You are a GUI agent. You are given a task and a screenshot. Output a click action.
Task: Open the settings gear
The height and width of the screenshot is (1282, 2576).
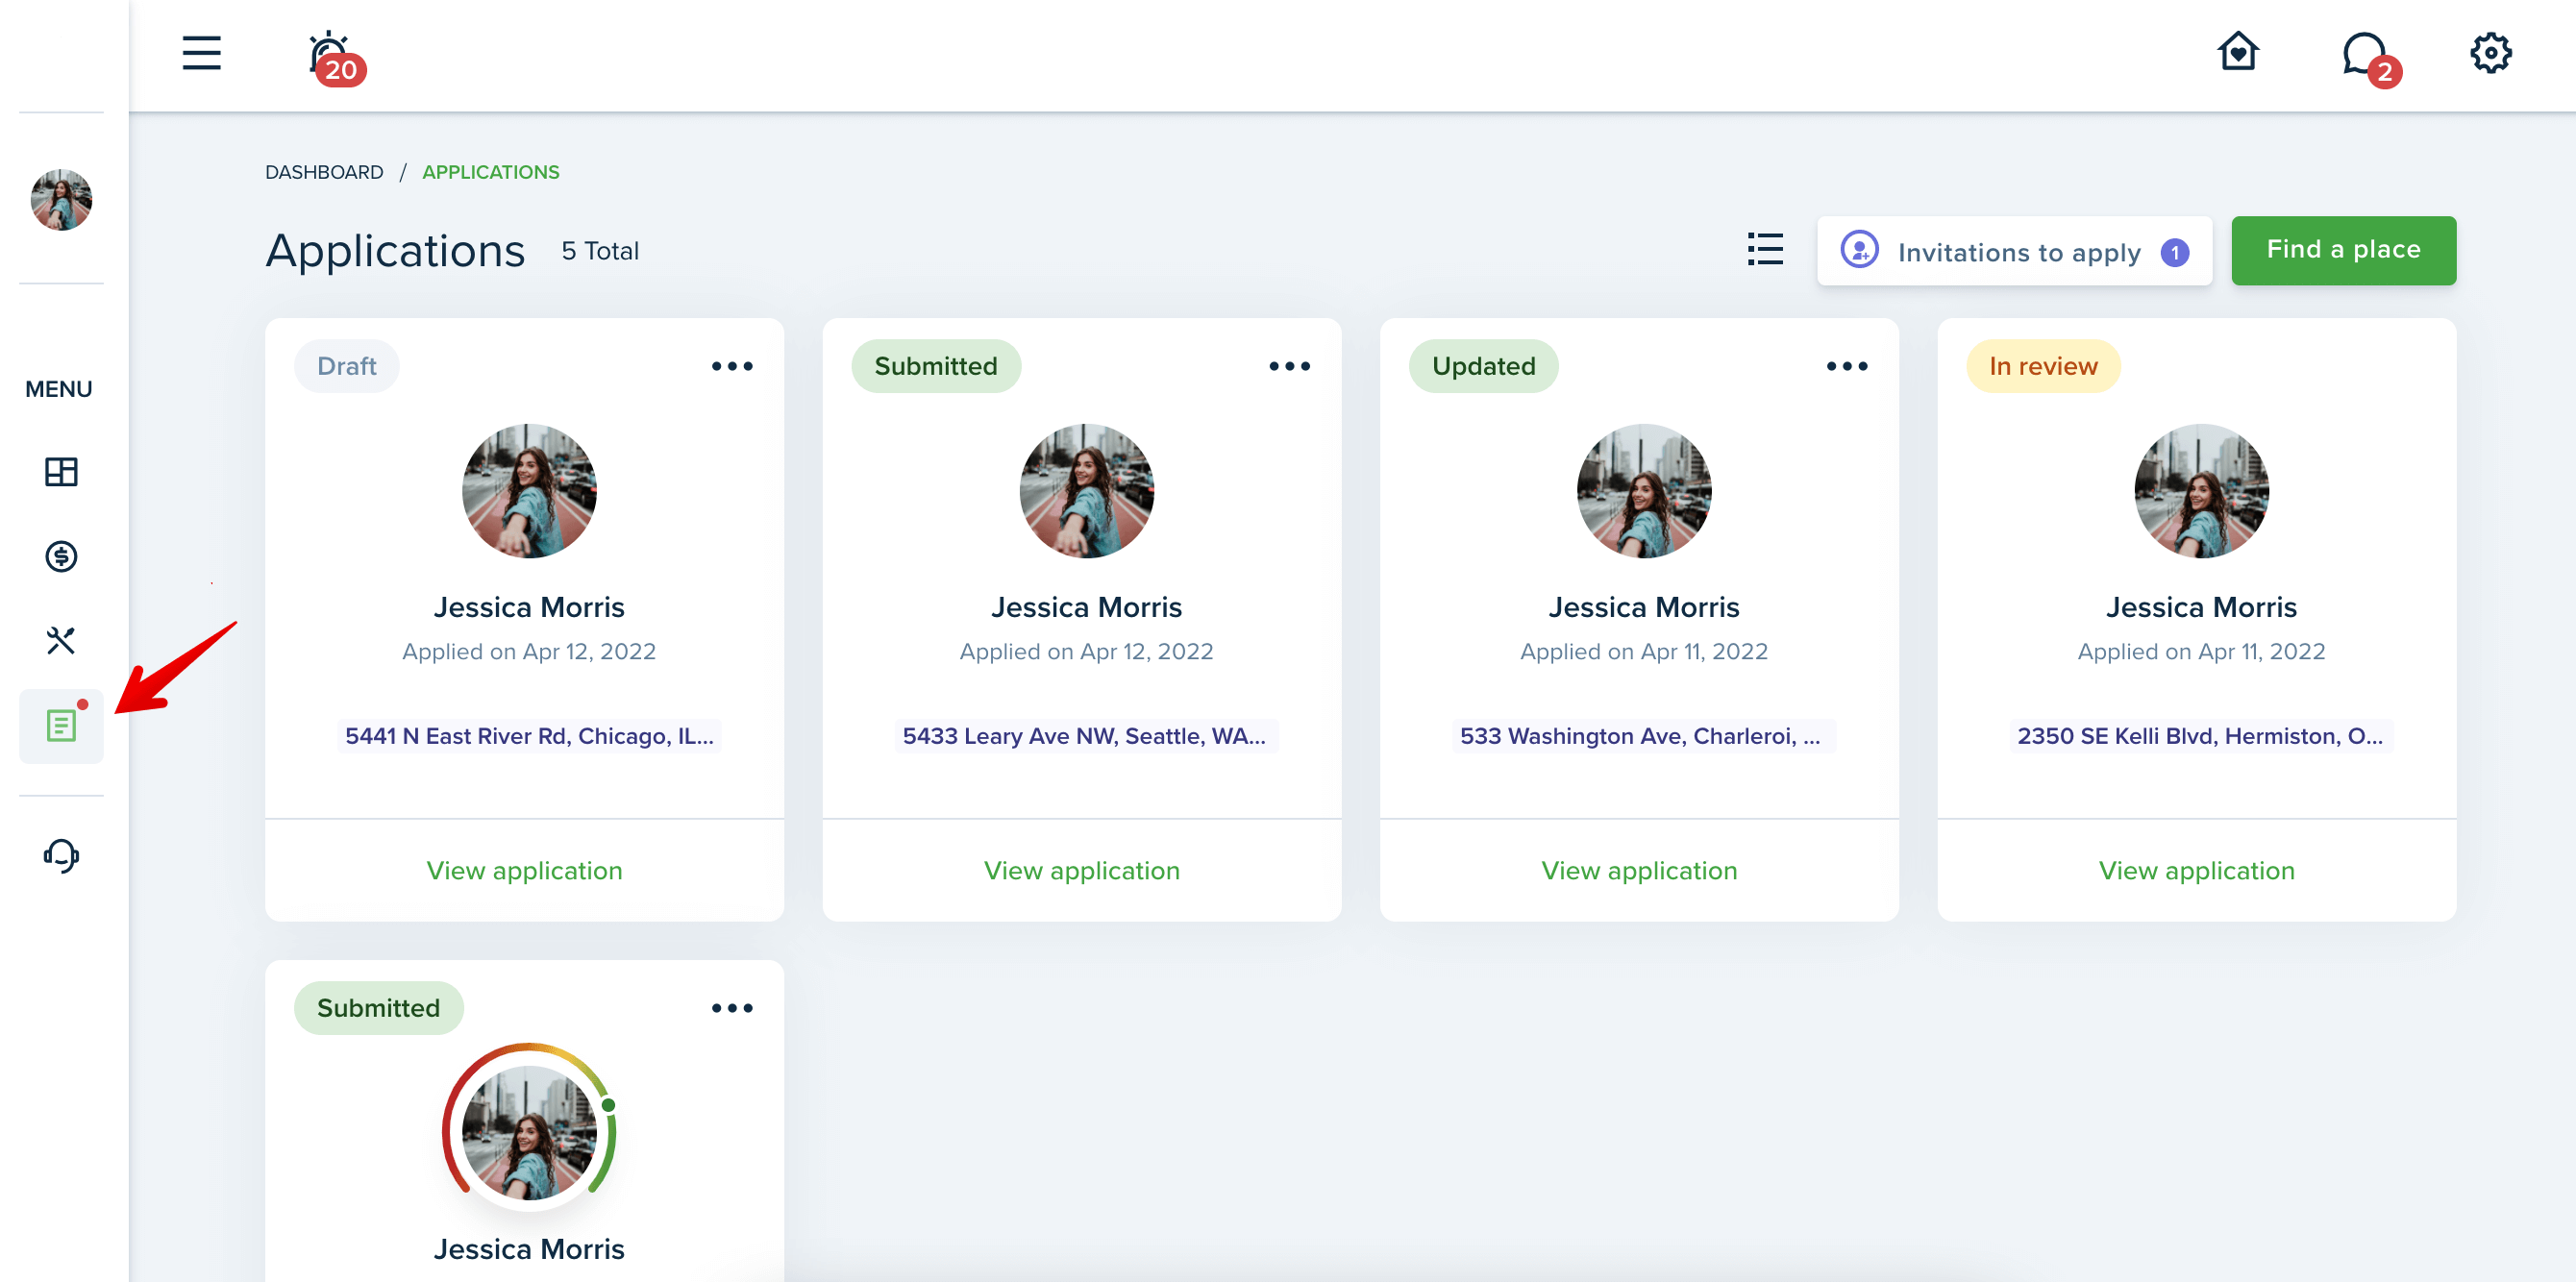2490,53
